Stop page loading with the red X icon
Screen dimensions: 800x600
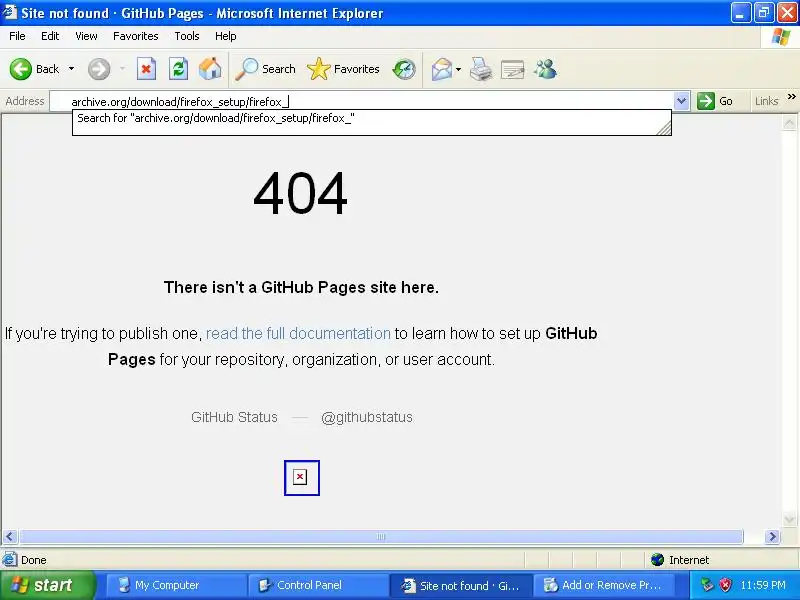146,69
